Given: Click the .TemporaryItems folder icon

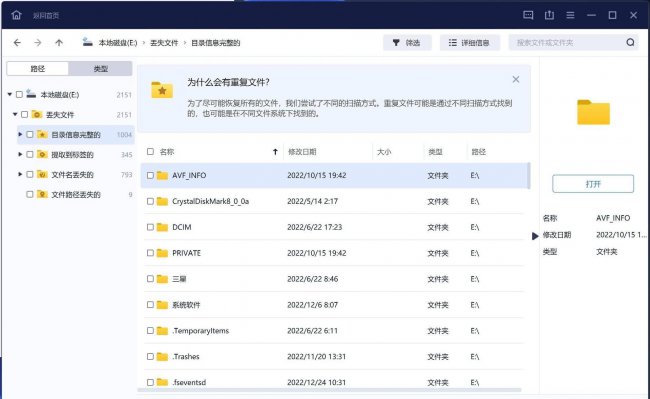Looking at the screenshot, I should [x=162, y=331].
